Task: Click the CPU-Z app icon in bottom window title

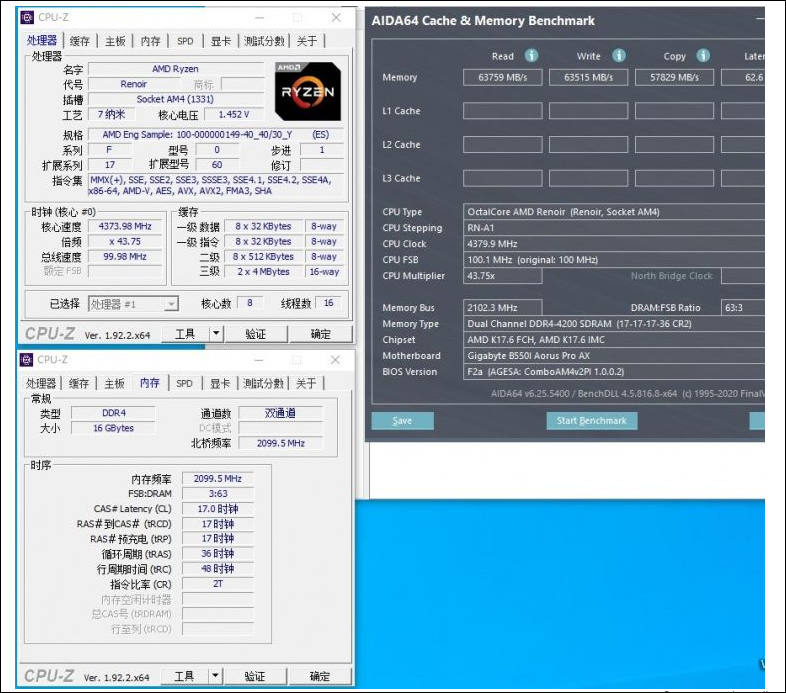Action: coord(26,360)
